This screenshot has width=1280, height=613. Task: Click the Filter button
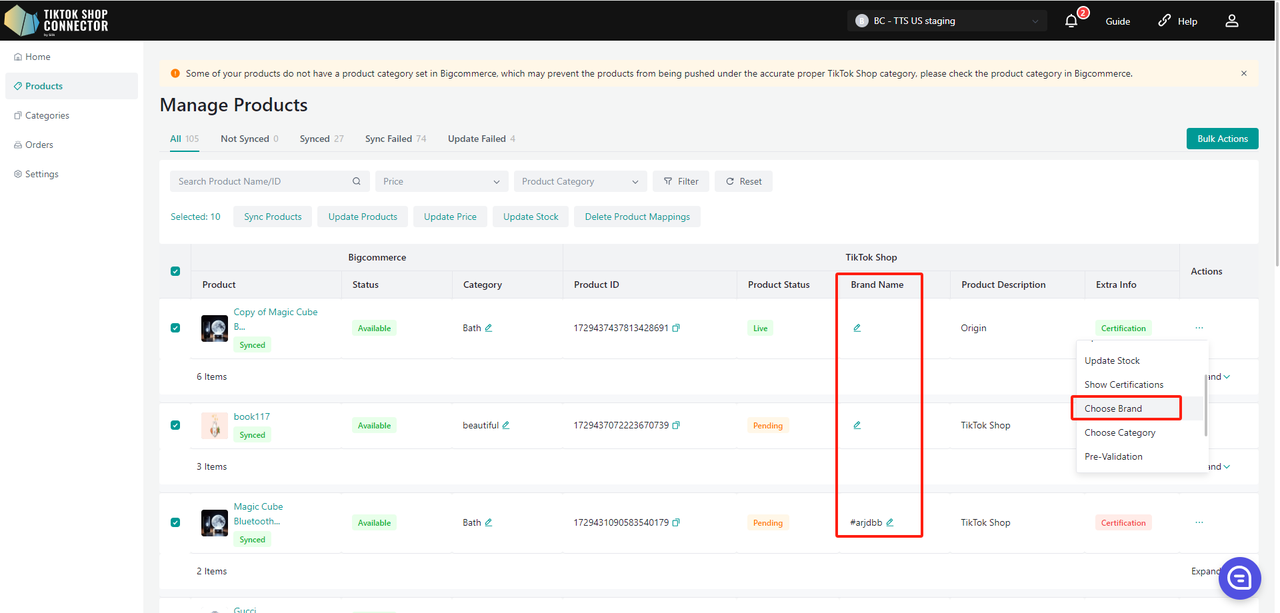click(681, 181)
